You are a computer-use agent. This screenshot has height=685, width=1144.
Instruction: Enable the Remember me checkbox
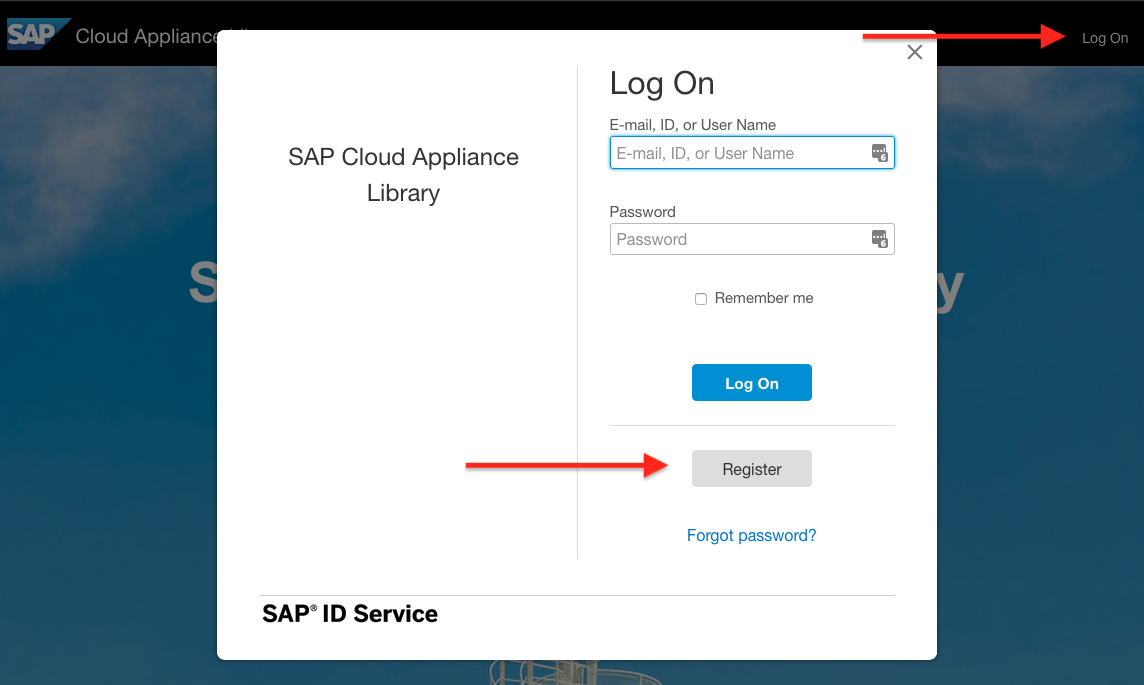701,299
